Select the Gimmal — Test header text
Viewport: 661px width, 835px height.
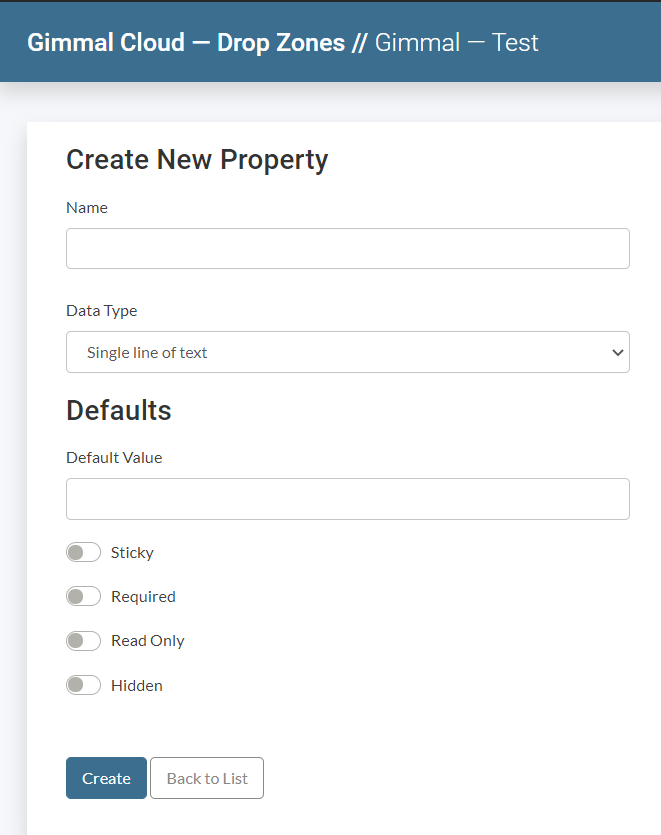pos(457,43)
